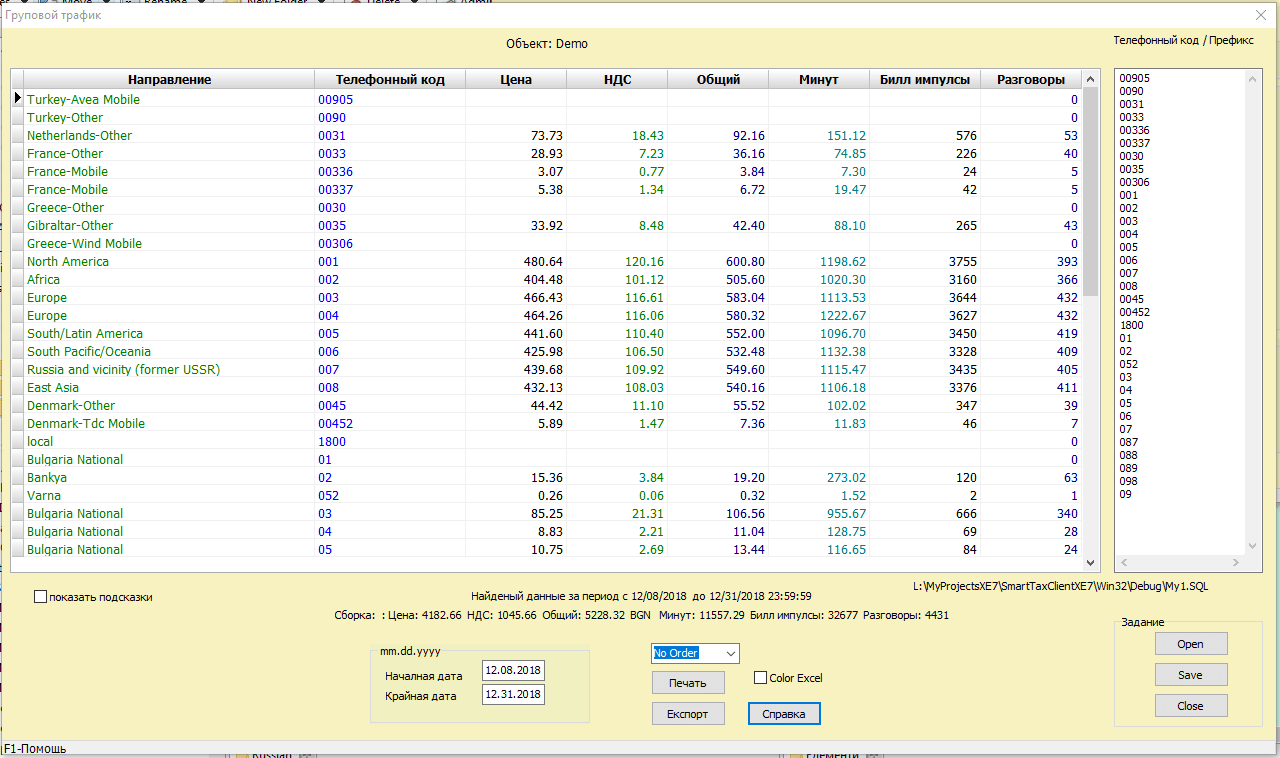This screenshot has height=758, width=1280.
Task: Open help with the Справка button
Action: pyautogui.click(x=784, y=714)
